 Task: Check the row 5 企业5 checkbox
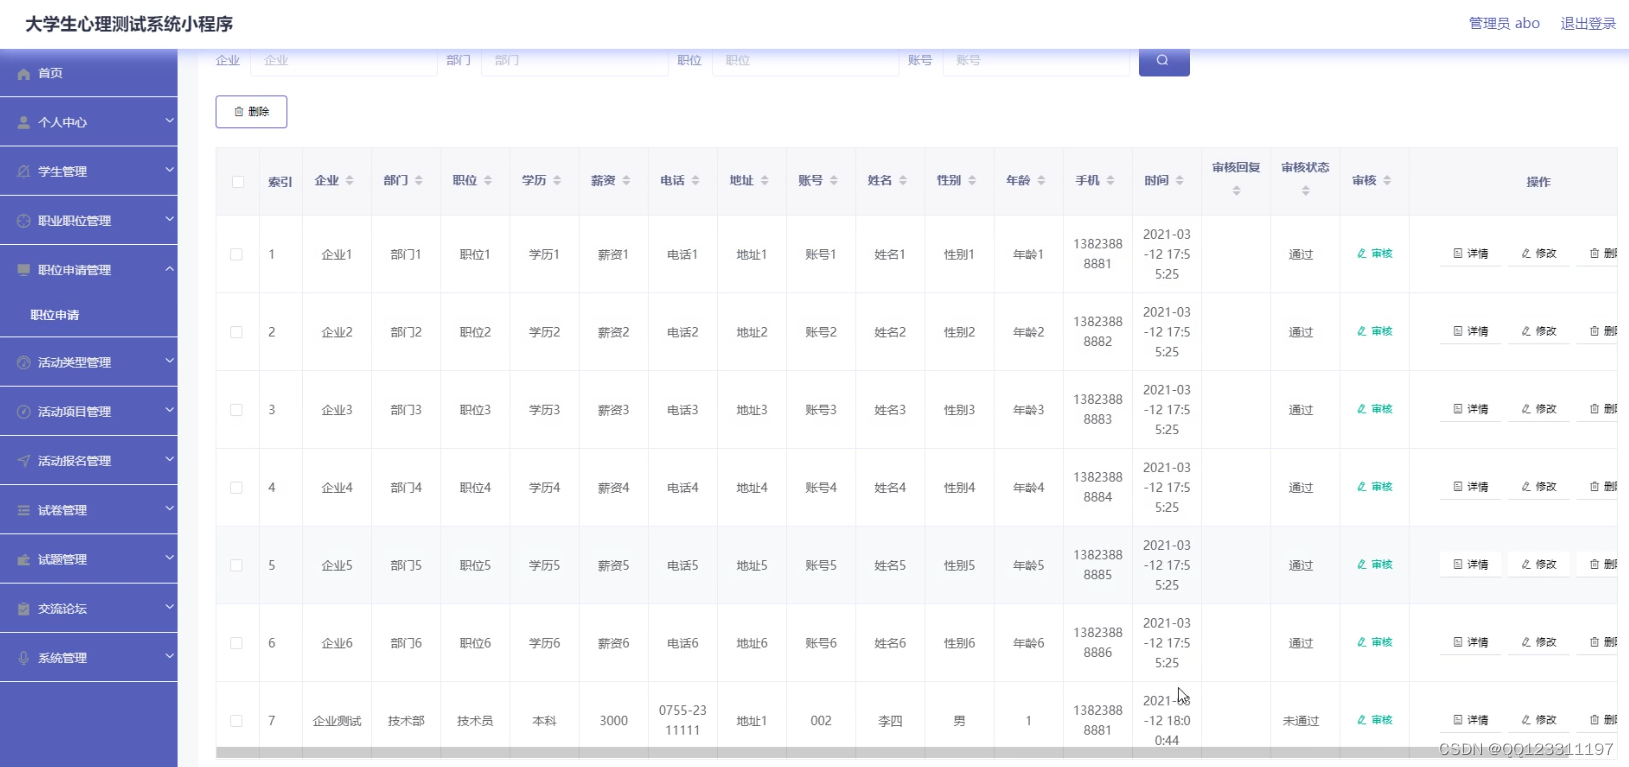click(x=237, y=566)
